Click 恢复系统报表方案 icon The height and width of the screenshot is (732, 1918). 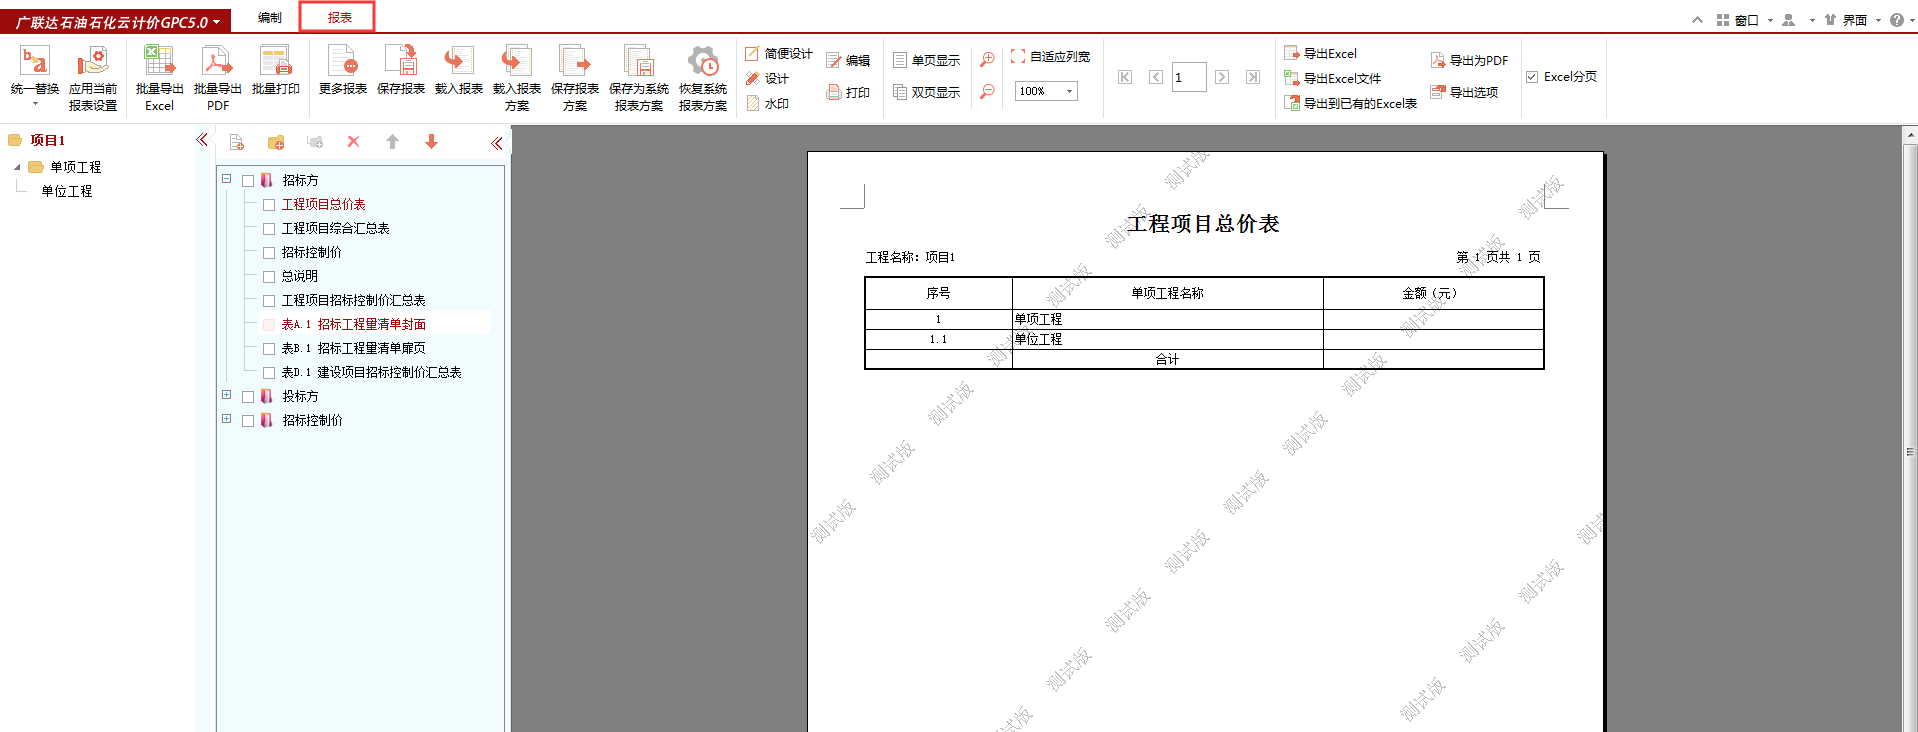pos(703,62)
